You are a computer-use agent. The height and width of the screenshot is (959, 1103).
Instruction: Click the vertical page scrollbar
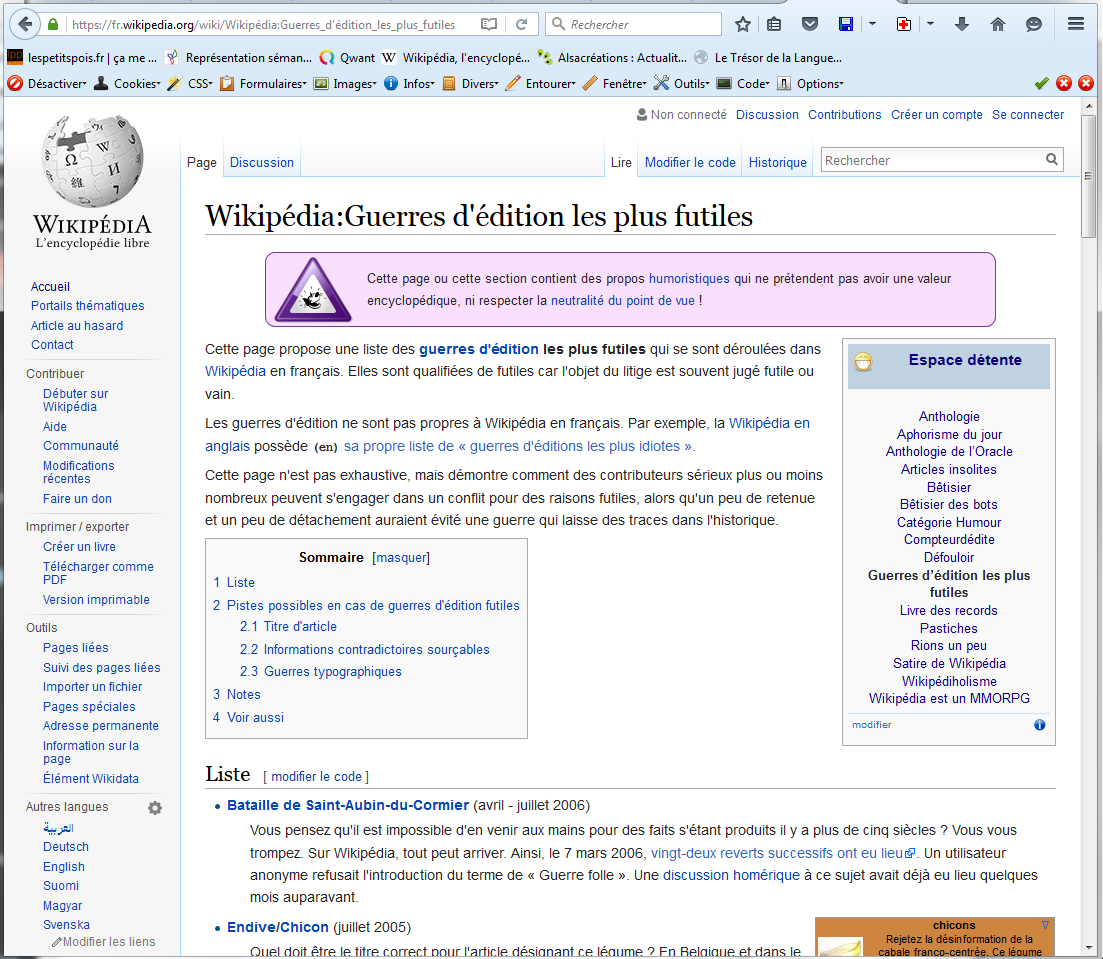point(1088,500)
